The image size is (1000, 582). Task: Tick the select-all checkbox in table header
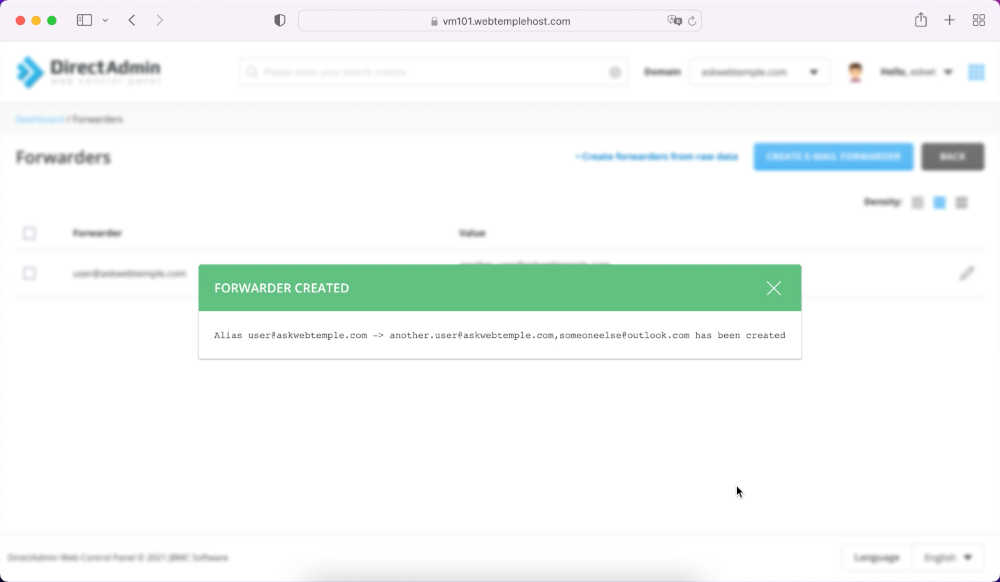29,233
